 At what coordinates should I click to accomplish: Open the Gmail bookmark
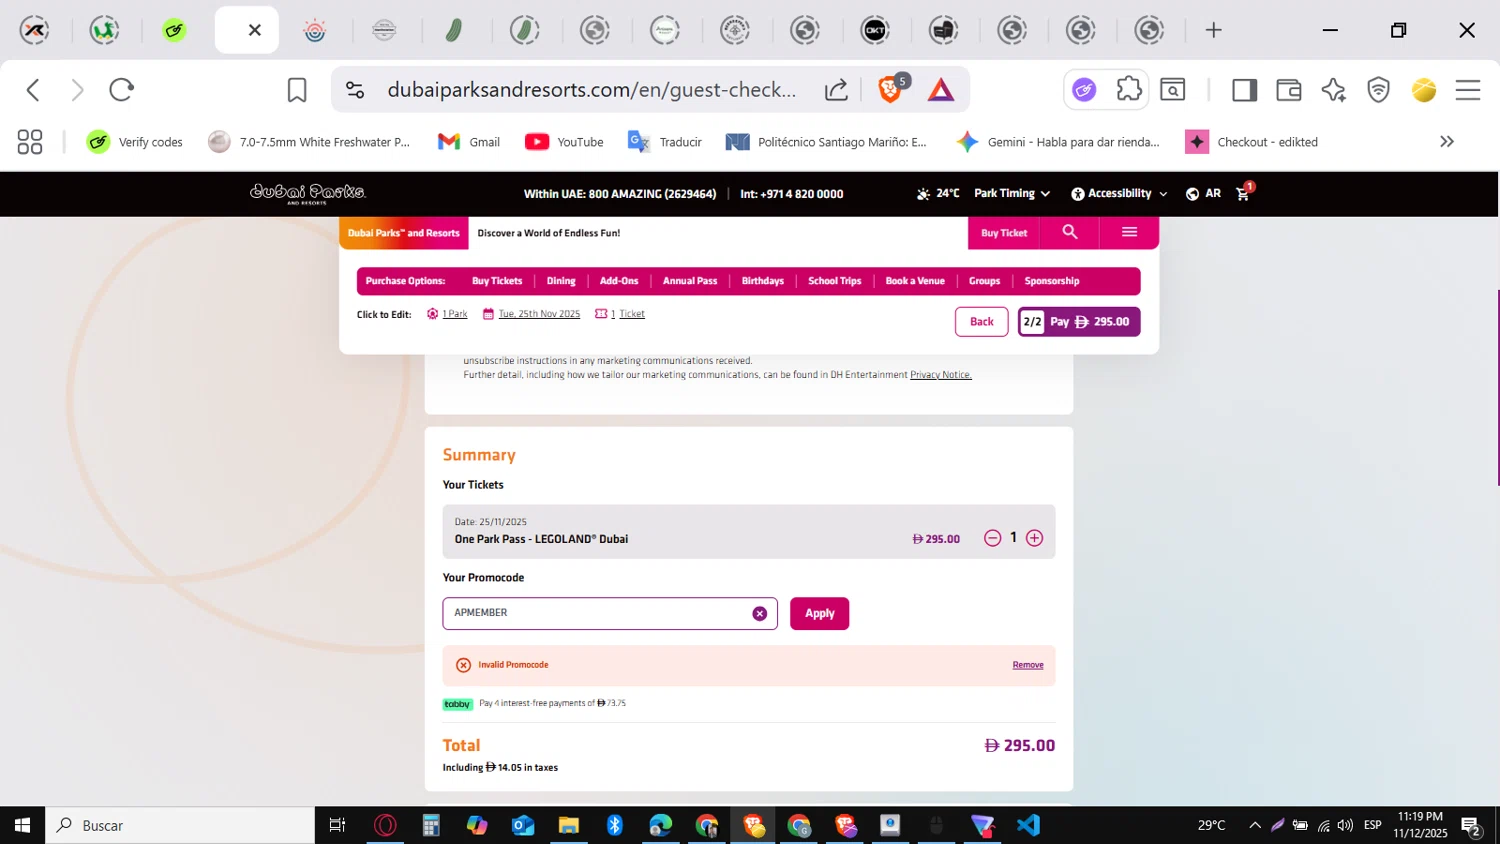469,142
